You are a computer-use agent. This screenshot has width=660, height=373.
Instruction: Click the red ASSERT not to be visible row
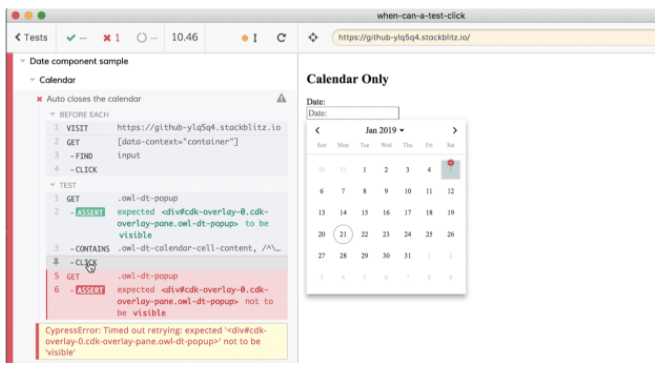[x=167, y=301]
